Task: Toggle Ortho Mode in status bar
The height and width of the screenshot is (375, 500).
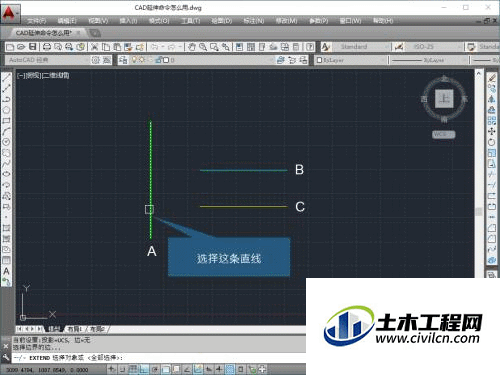Action: click(x=144, y=369)
